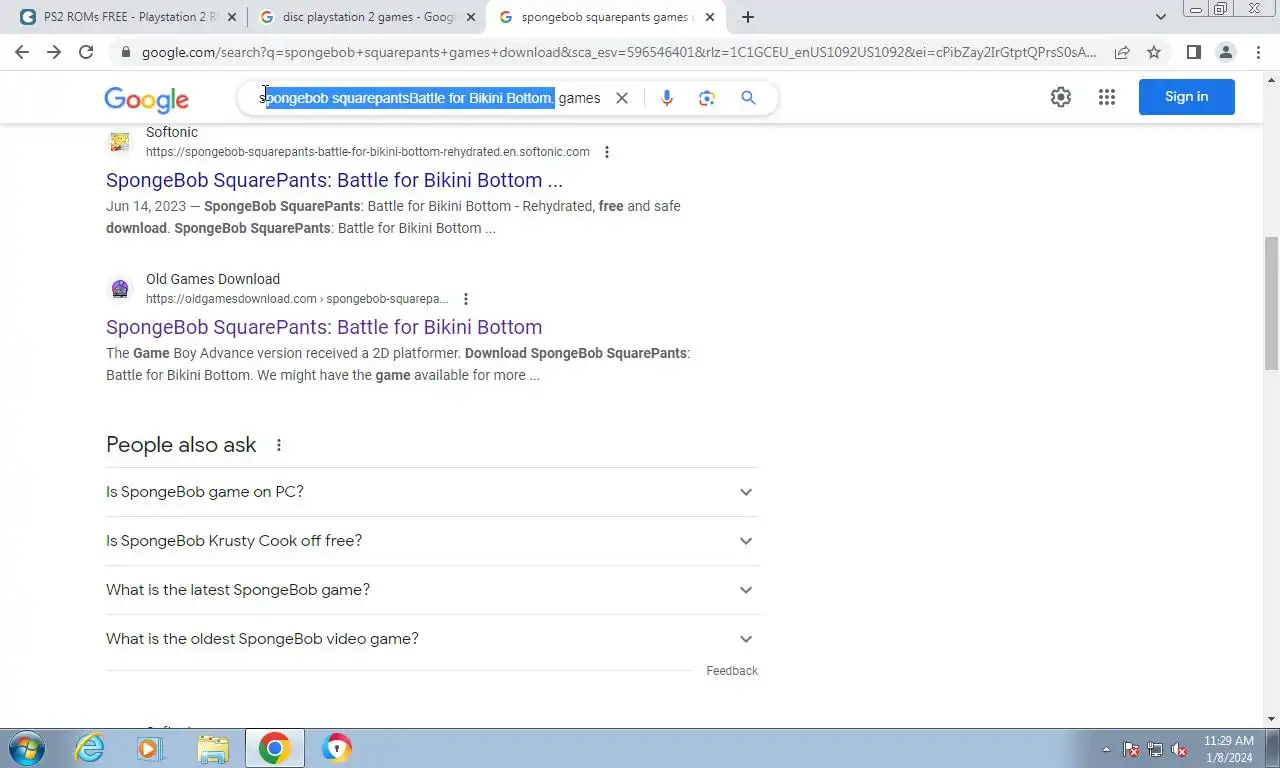
Task: Clear the search box with the X icon
Action: pos(622,98)
